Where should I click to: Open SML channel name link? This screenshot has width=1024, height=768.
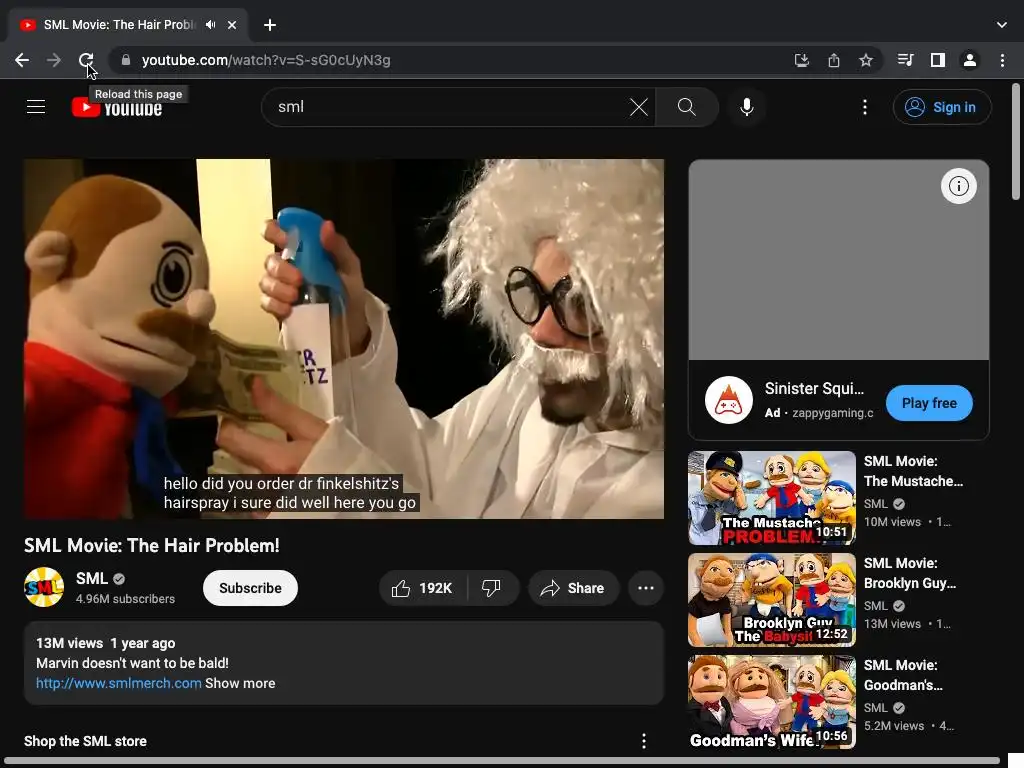pyautogui.click(x=91, y=579)
